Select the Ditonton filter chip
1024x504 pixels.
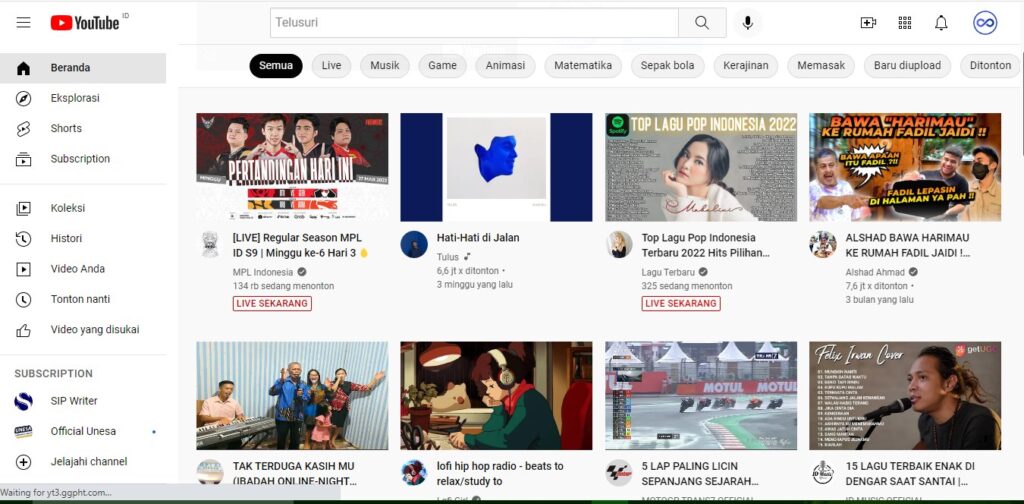[990, 65]
